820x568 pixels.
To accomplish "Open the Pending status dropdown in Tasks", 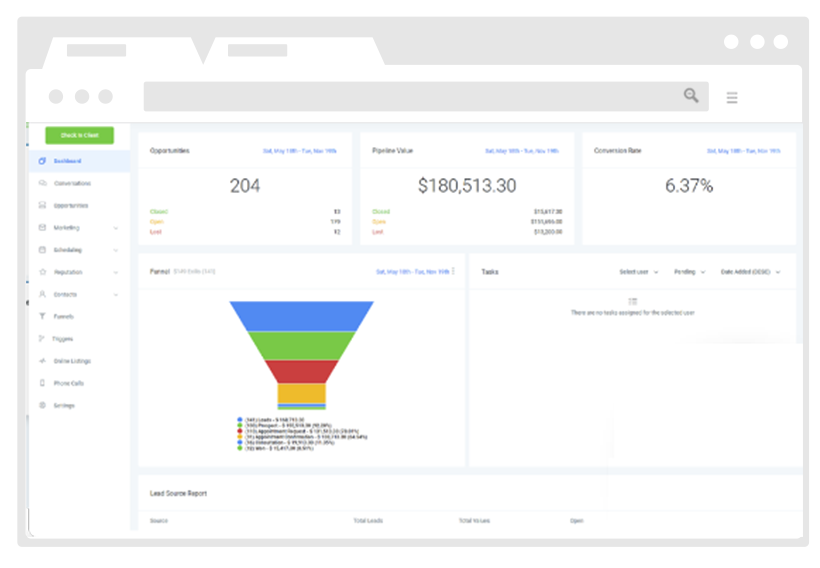I will point(689,272).
